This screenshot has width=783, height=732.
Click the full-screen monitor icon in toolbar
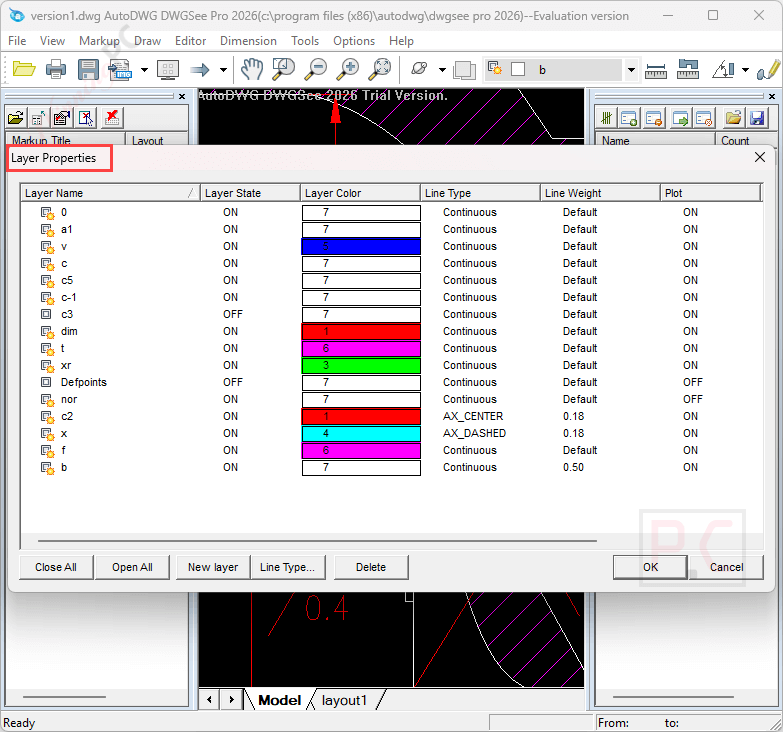(168, 69)
